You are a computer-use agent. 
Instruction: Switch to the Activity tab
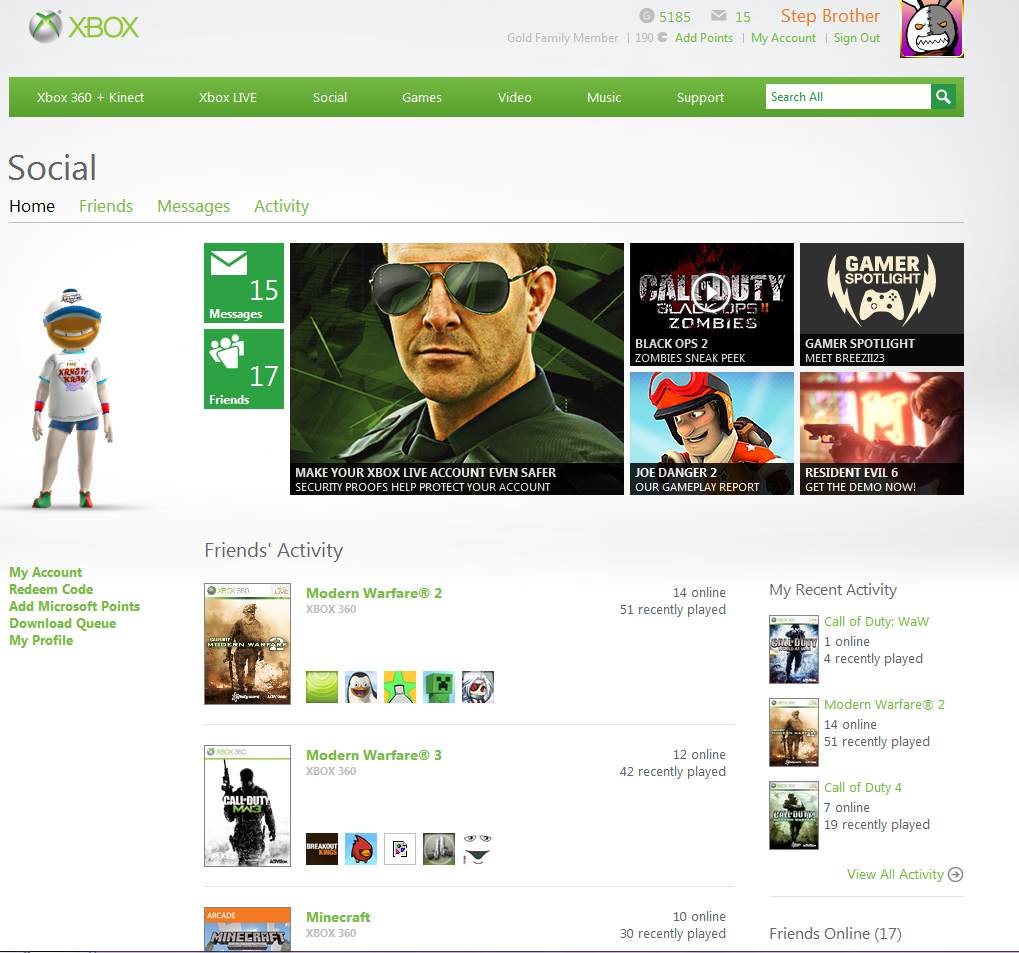pos(281,206)
